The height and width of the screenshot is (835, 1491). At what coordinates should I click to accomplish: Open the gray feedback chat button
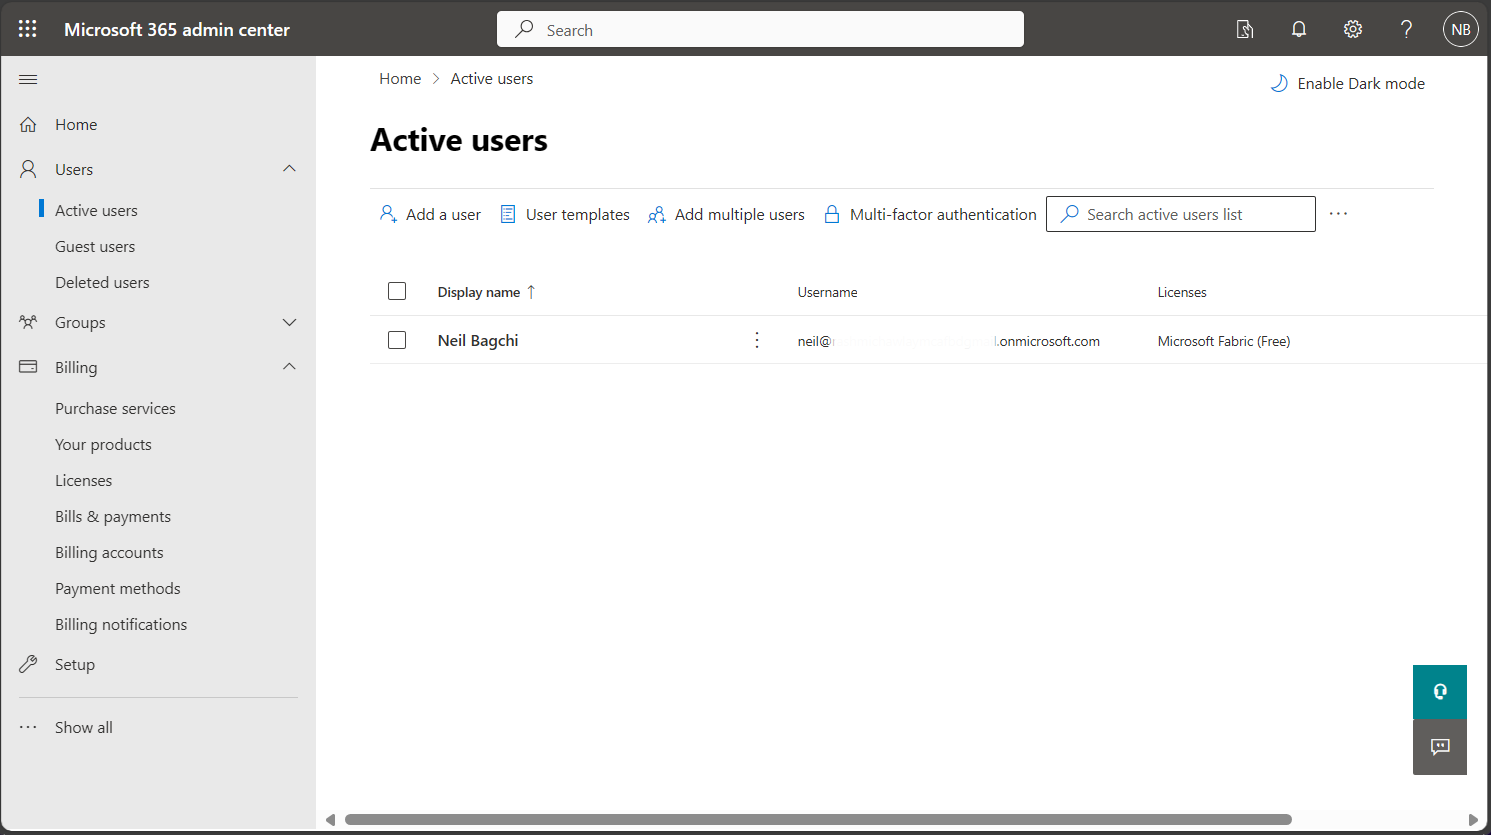[1440, 747]
